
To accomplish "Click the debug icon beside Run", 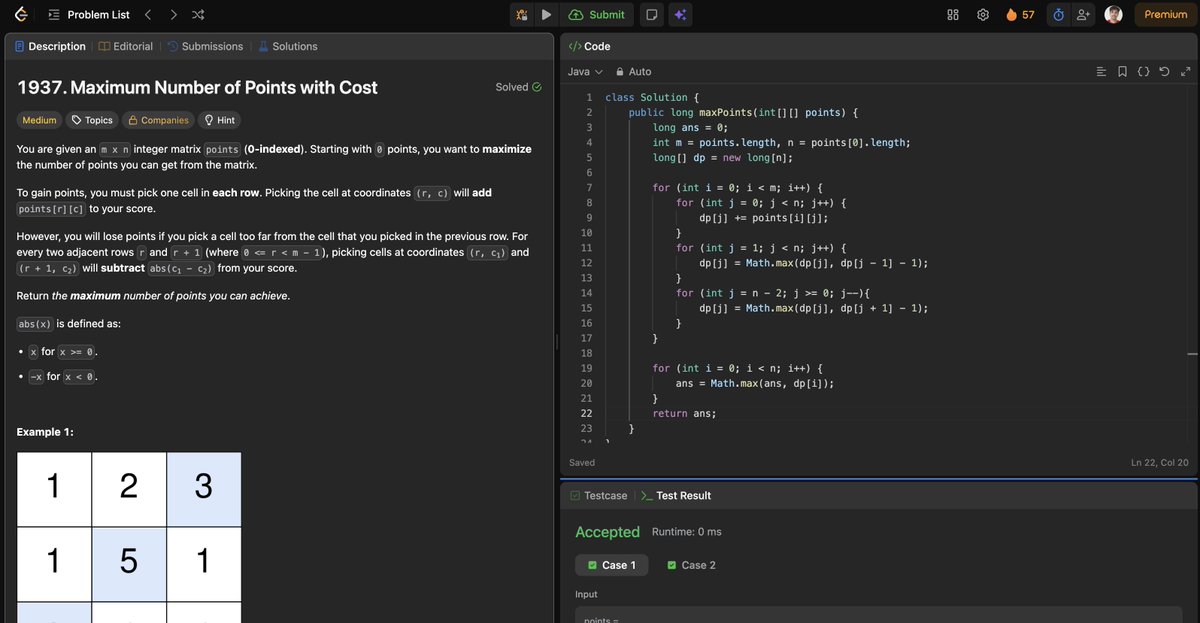I will click(522, 15).
